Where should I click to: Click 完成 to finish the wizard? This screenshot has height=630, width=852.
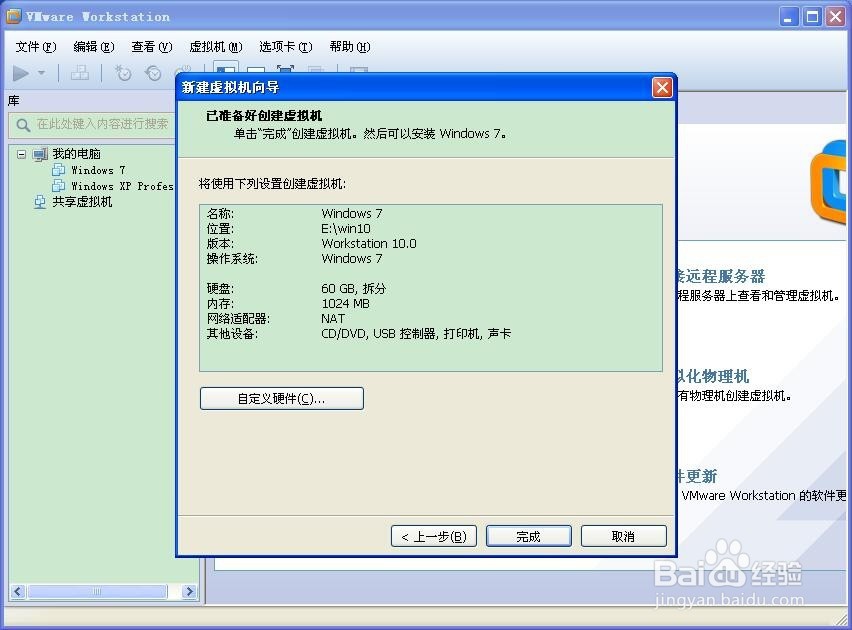(529, 537)
